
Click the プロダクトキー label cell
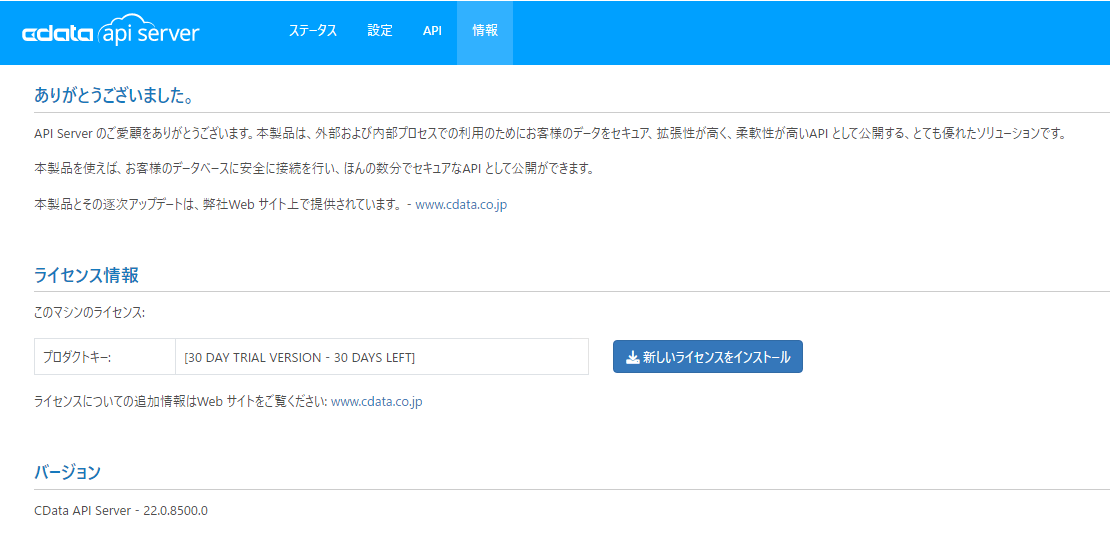tap(105, 357)
